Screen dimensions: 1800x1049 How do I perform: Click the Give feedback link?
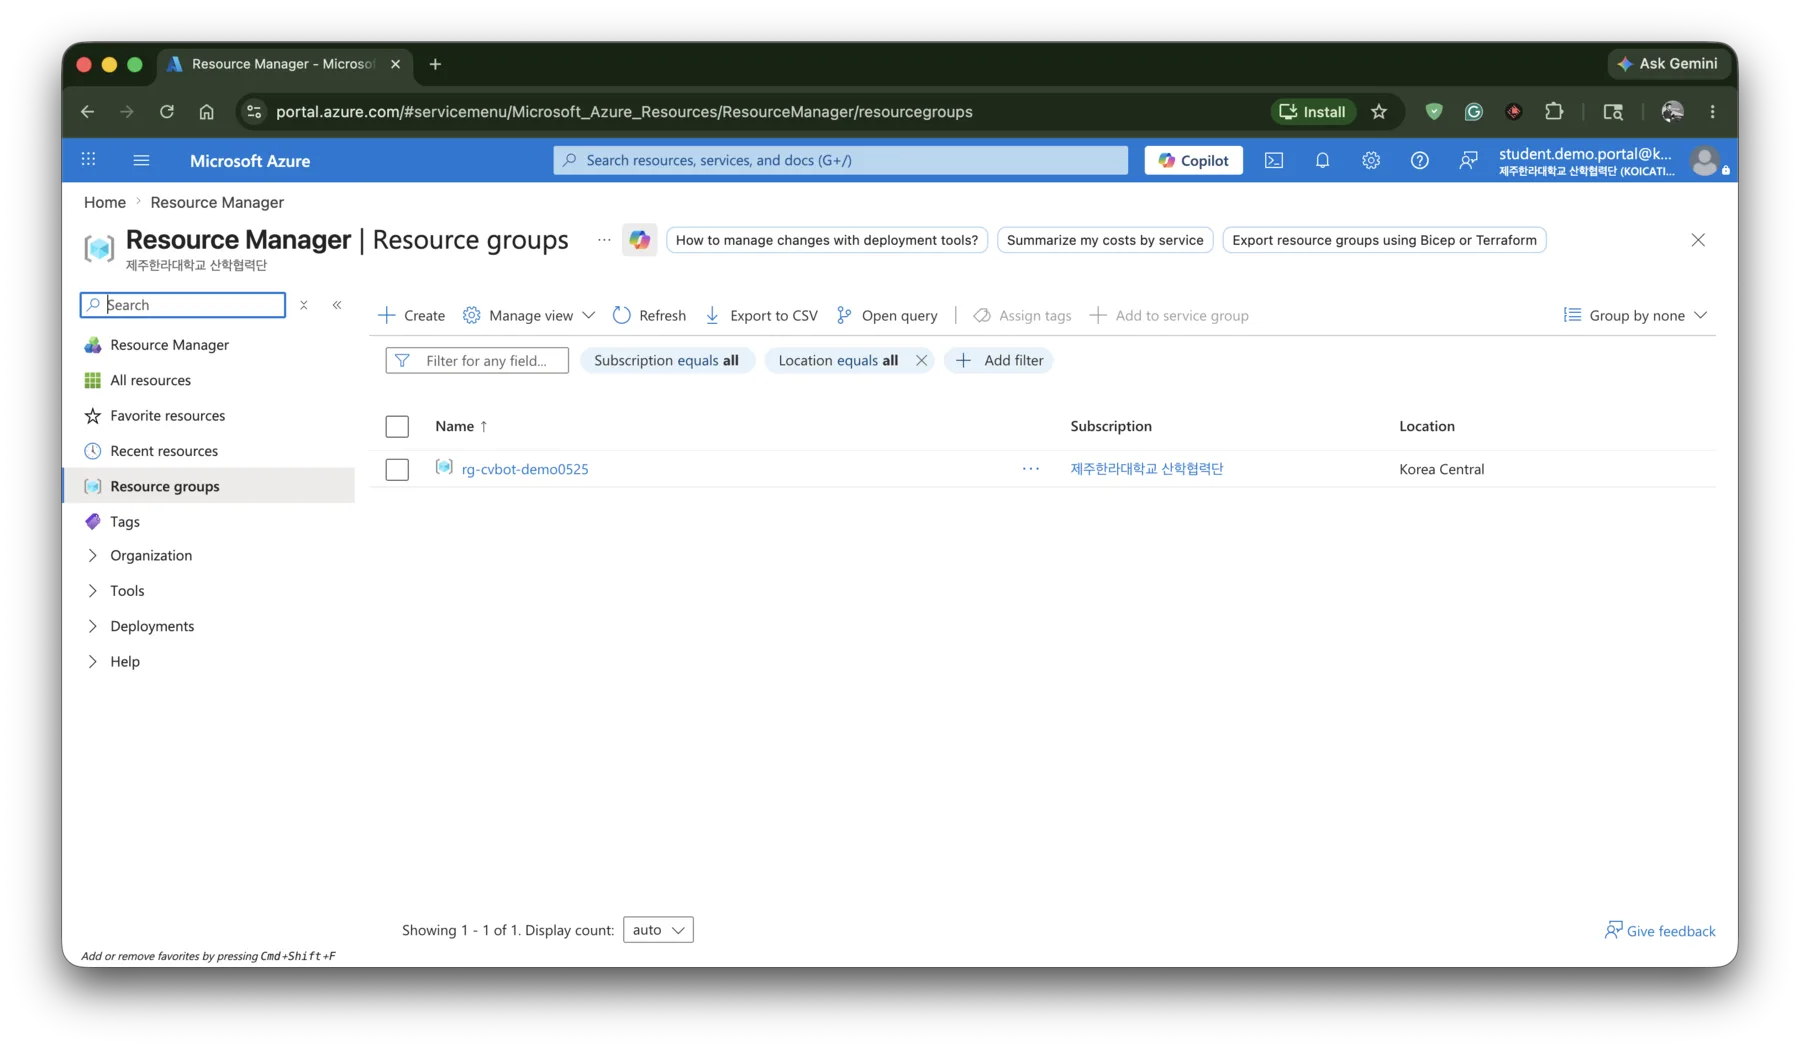point(1660,931)
